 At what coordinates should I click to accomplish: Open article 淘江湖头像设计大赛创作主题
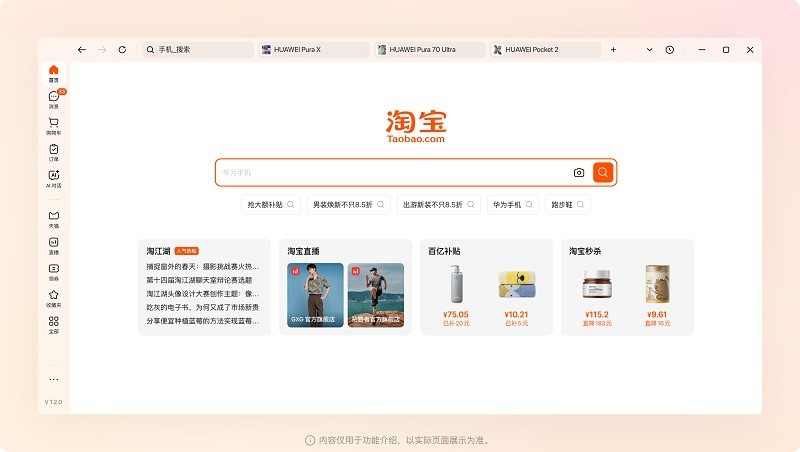[x=203, y=294]
